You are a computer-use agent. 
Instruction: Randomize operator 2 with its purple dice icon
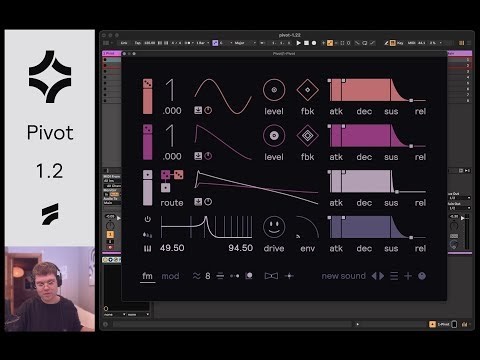(147, 129)
